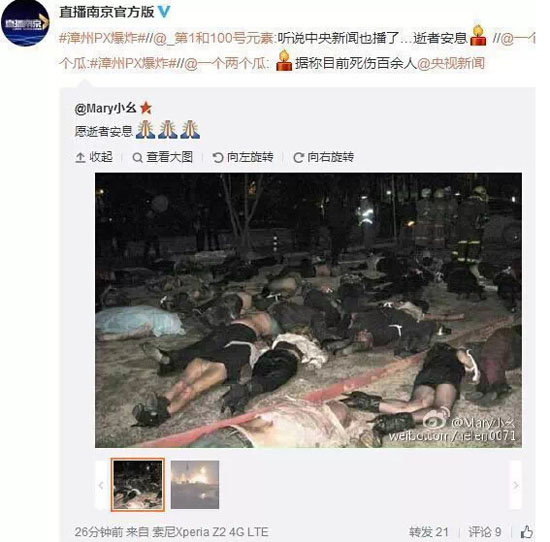Show previous thumbnails with left arrow
This screenshot has height=542, width=550.
click(x=101, y=485)
